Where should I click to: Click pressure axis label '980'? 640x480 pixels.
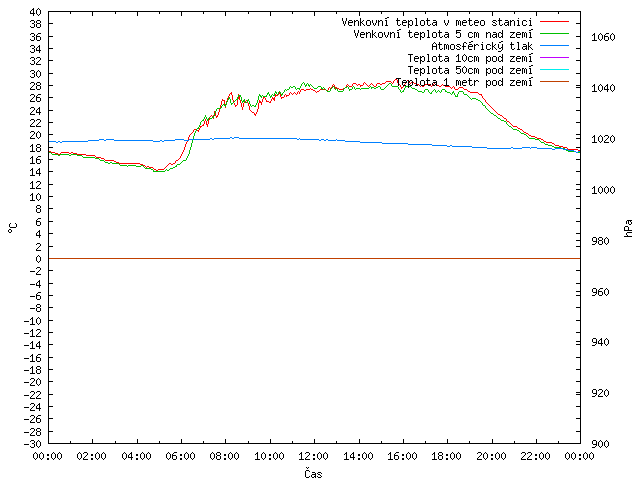(600, 241)
